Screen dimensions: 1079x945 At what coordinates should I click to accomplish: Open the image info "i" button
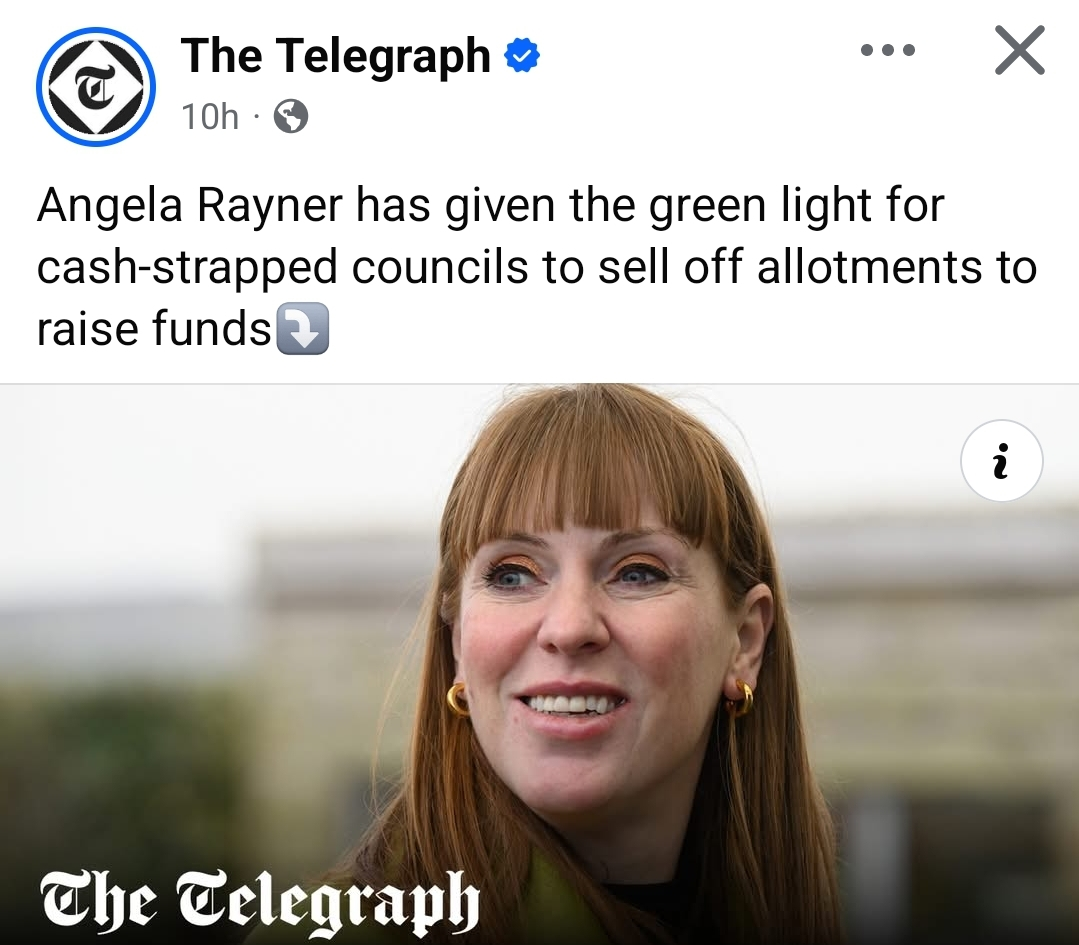click(x=1001, y=460)
